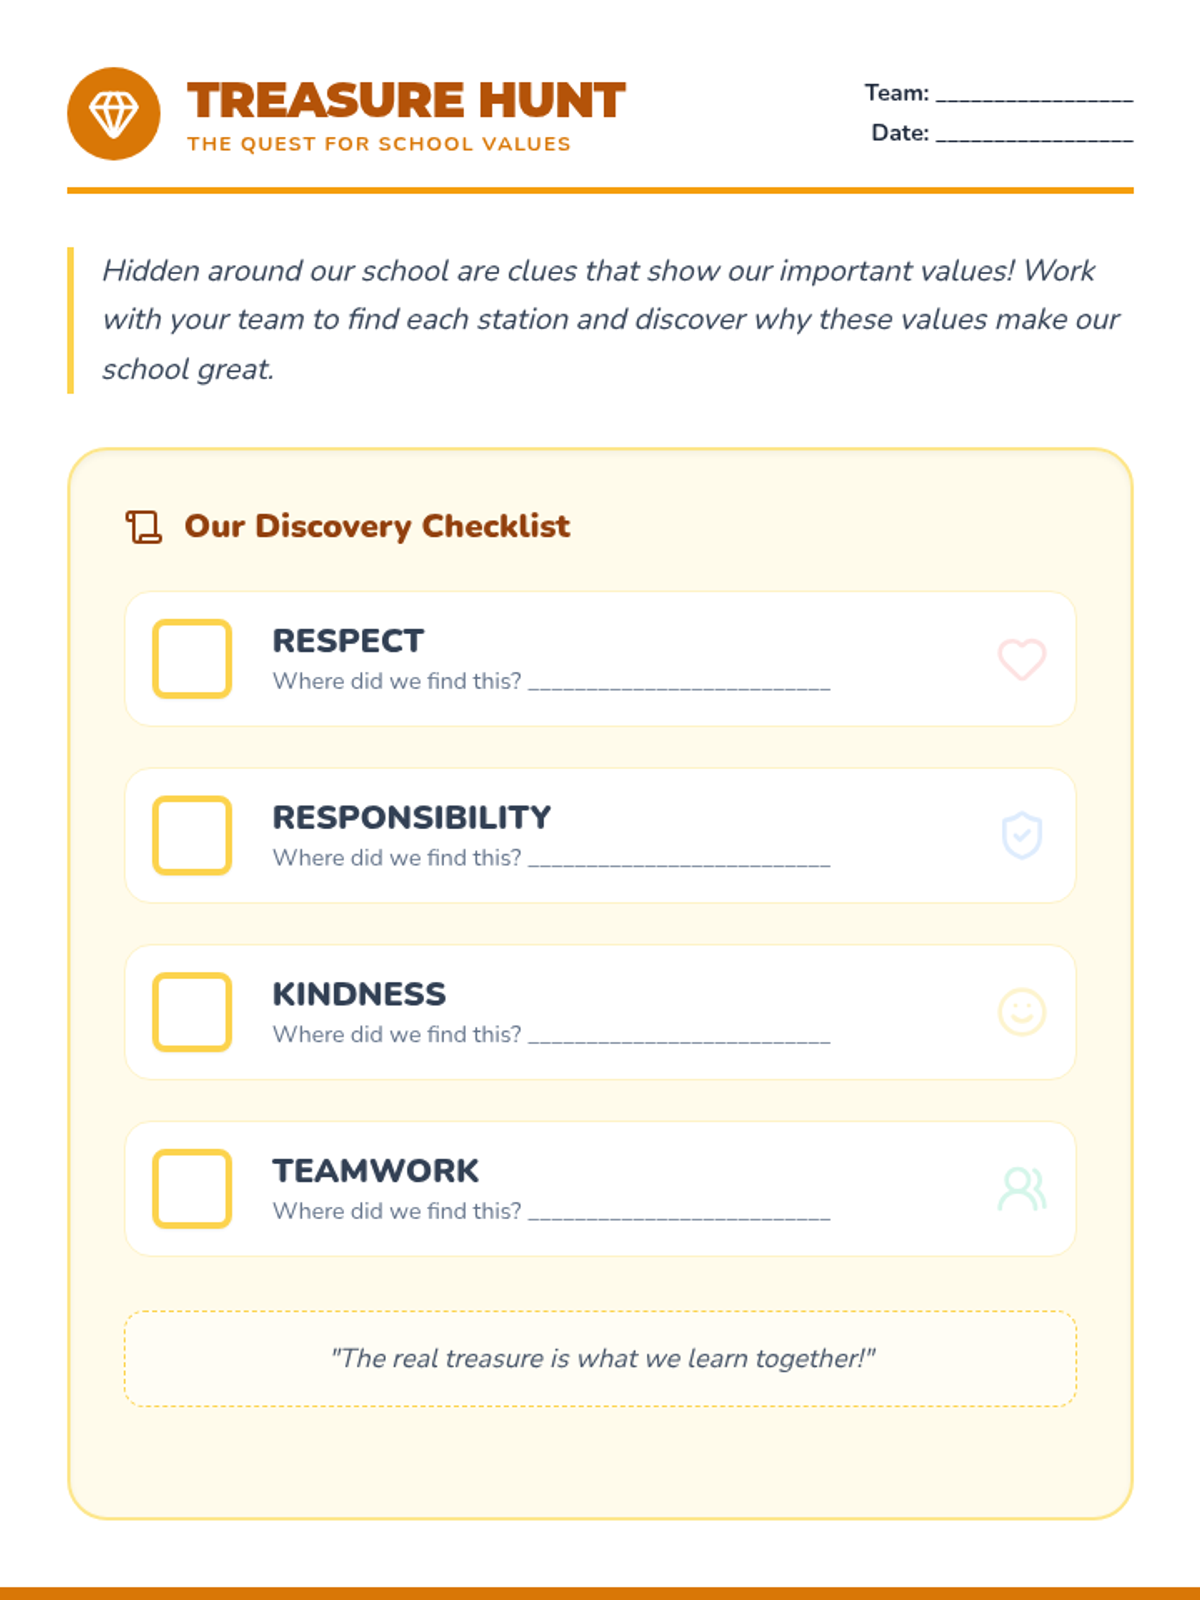Viewport: 1200px width, 1600px height.
Task: Check off the Teamwork box
Action: tap(192, 1189)
